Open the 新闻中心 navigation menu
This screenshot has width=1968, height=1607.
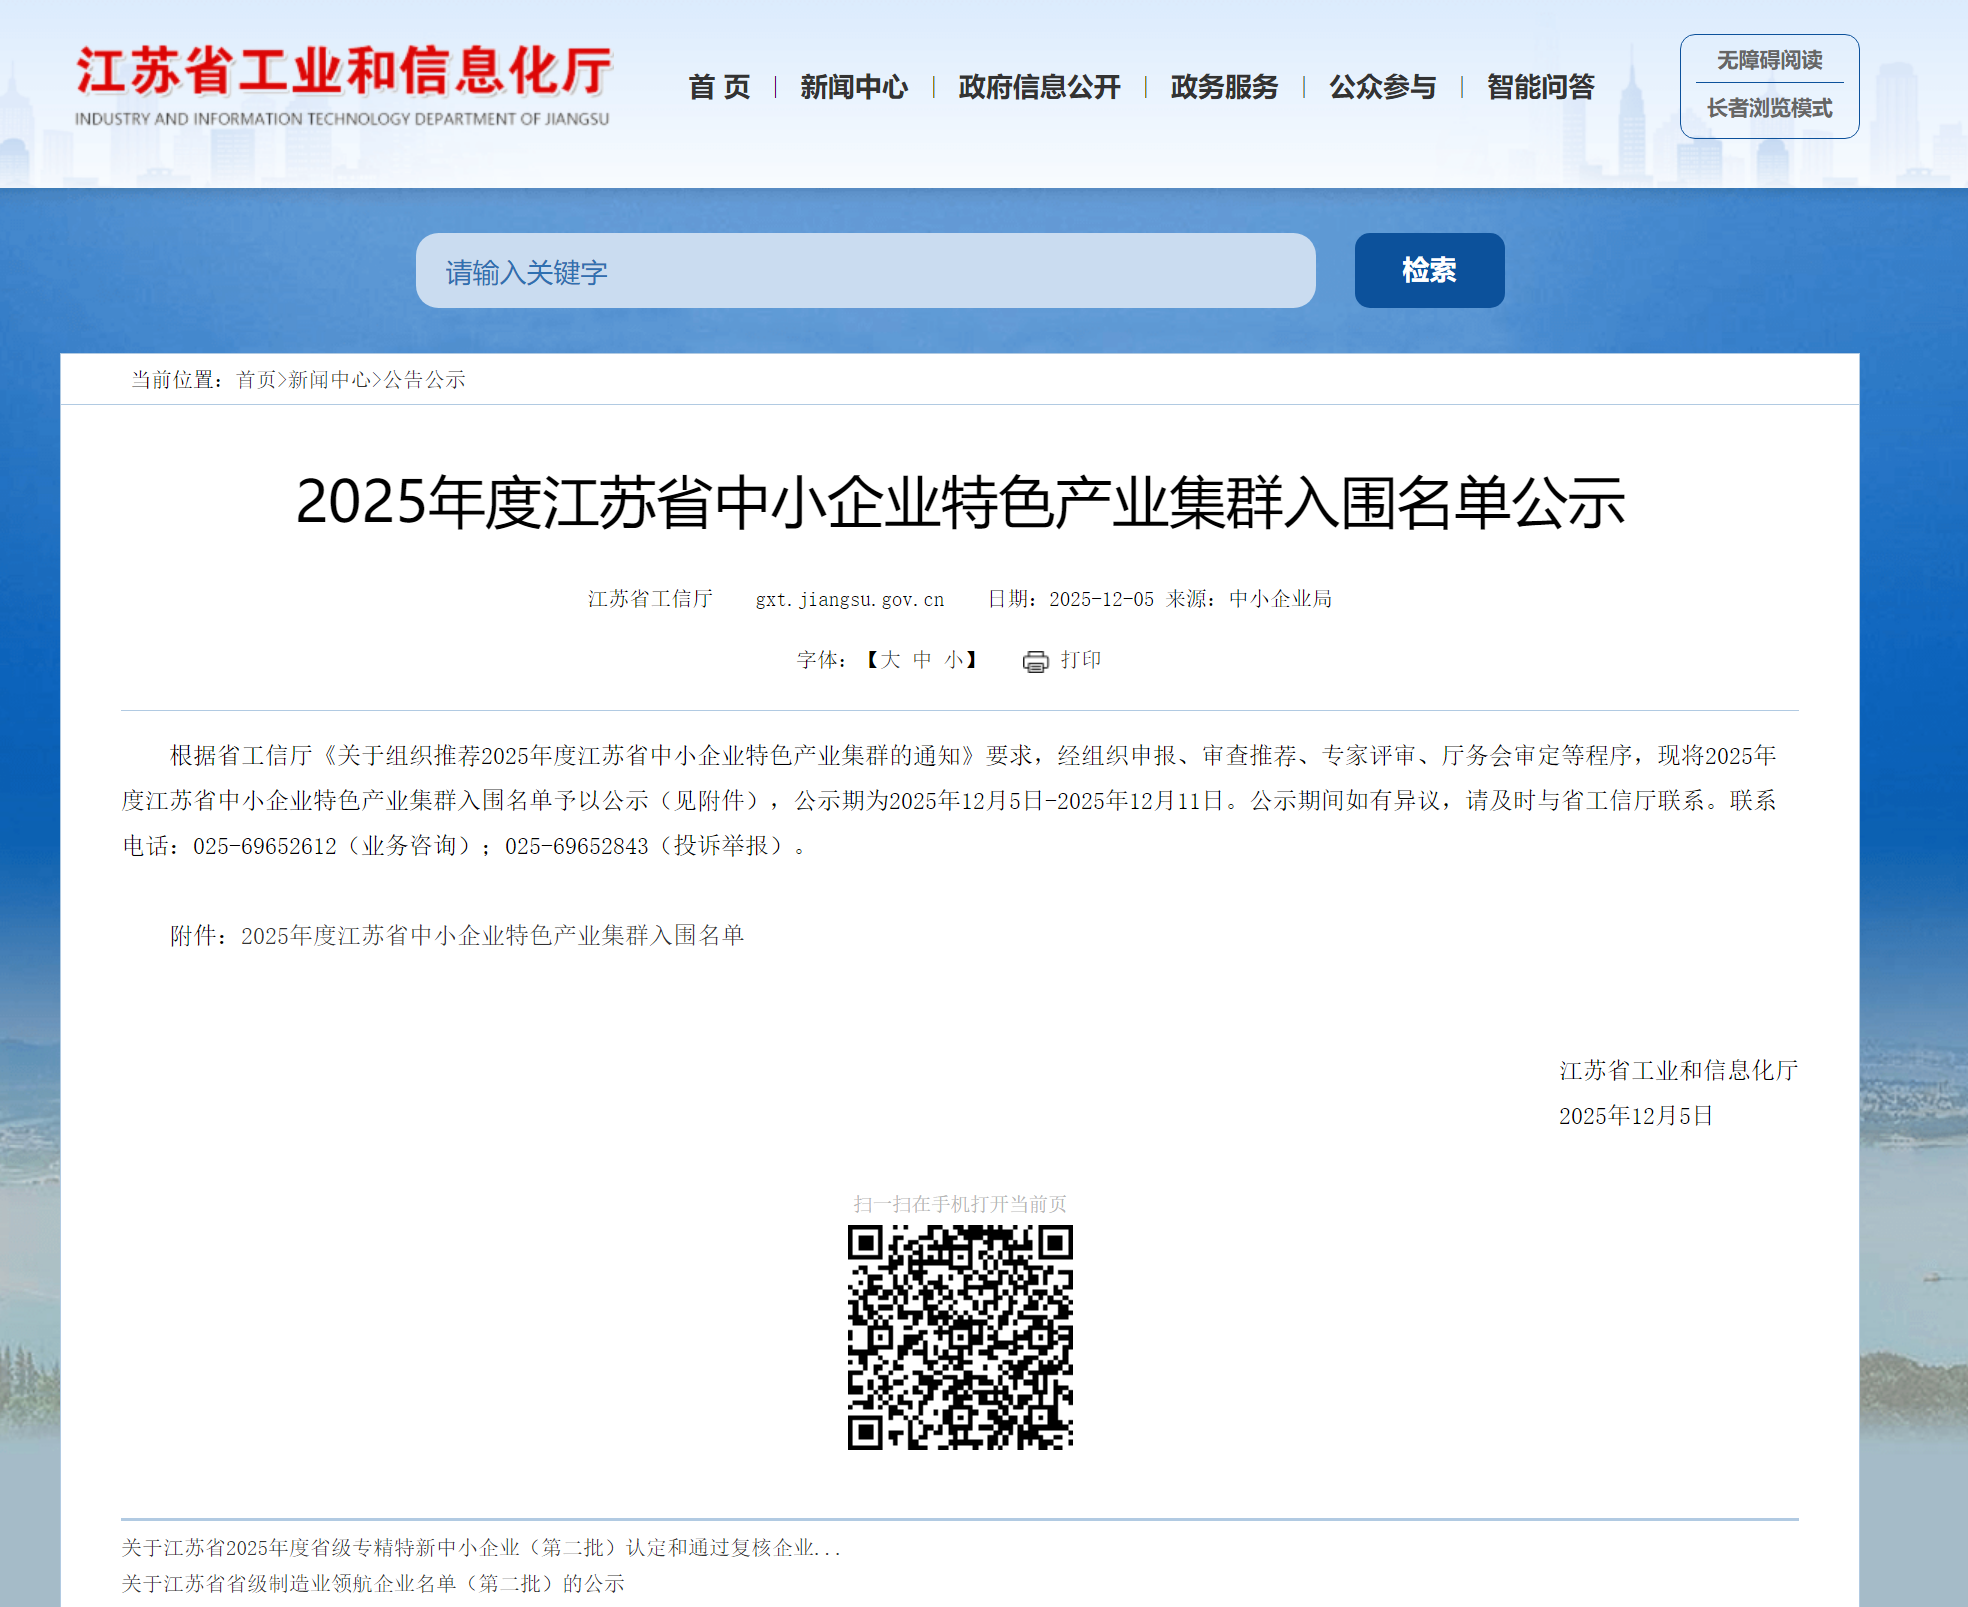(853, 87)
